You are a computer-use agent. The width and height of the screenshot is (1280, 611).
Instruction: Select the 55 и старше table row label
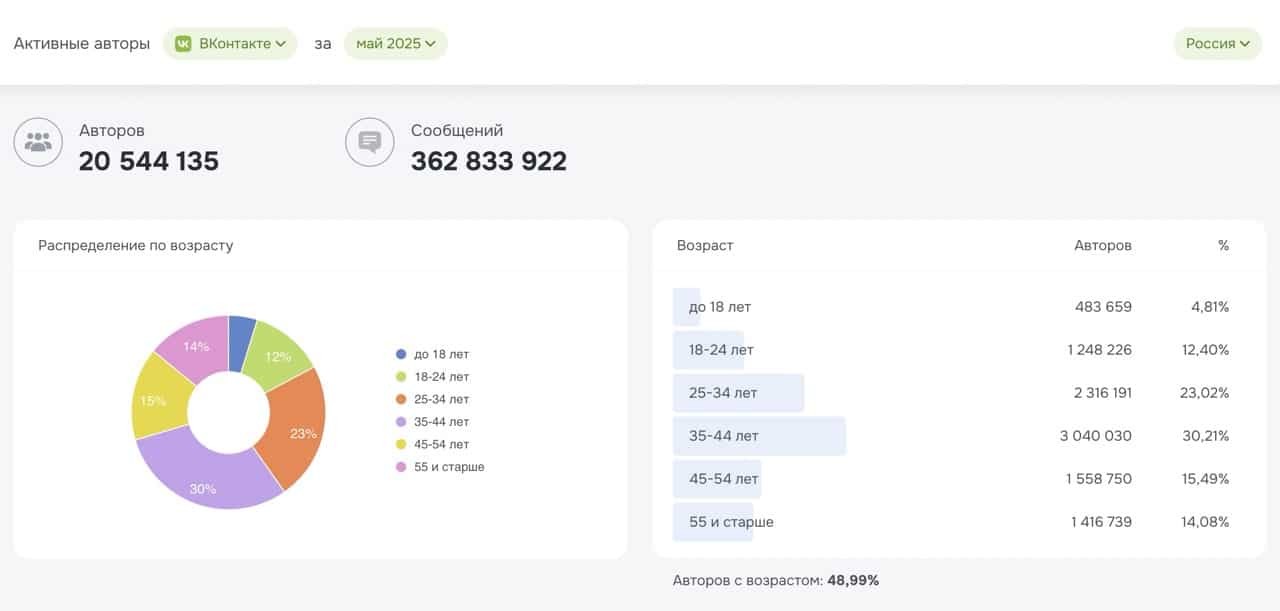731,522
